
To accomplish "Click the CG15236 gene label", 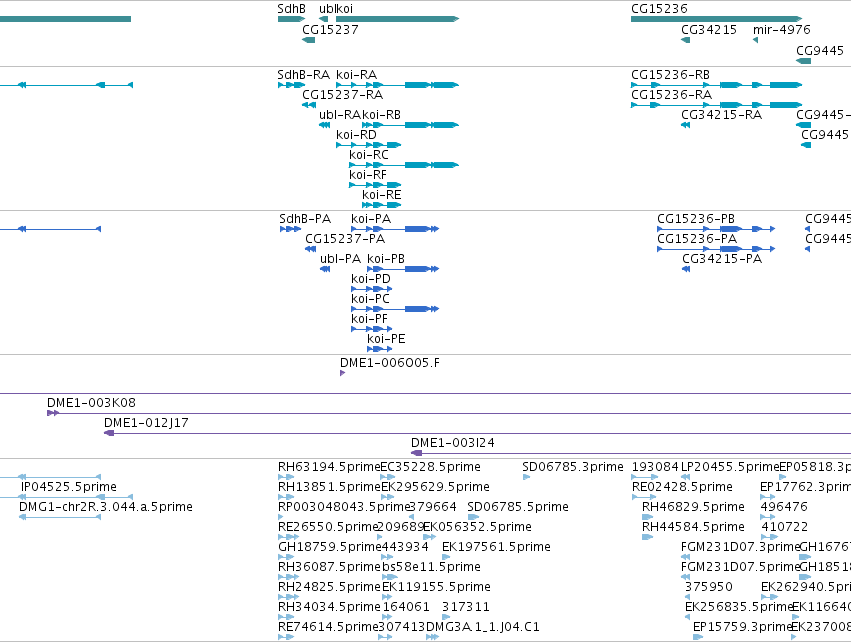I will (x=659, y=9).
